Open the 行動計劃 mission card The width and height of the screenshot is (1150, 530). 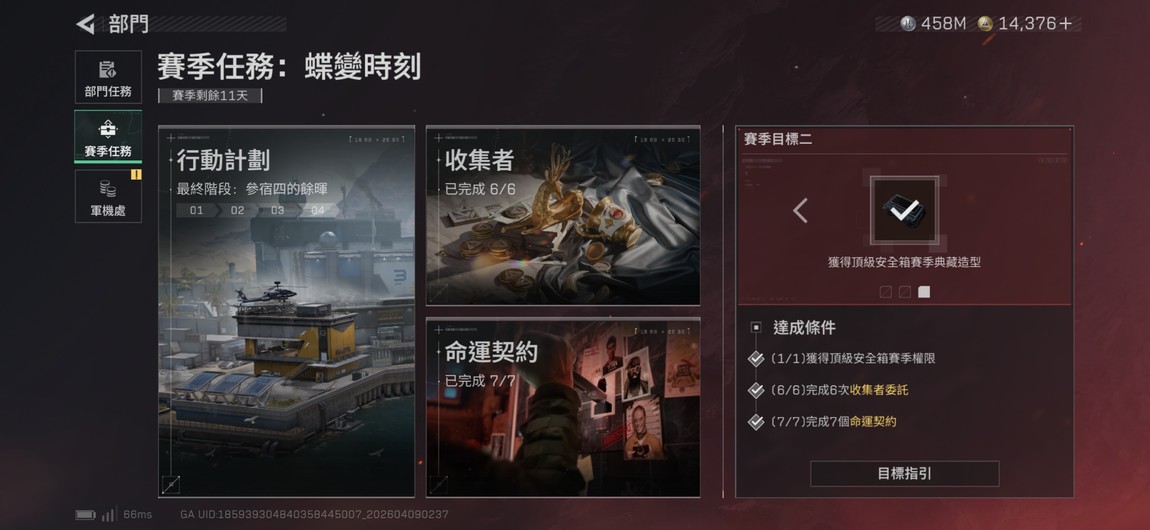pyautogui.click(x=286, y=312)
